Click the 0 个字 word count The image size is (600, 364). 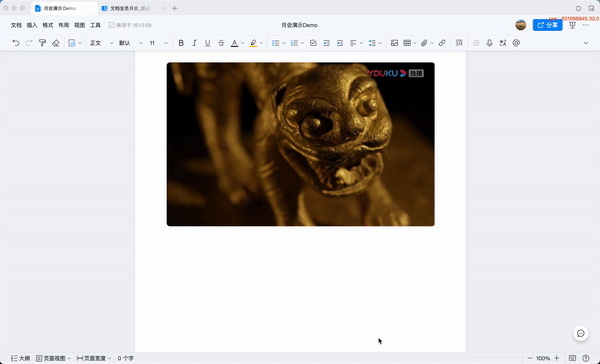[126, 358]
